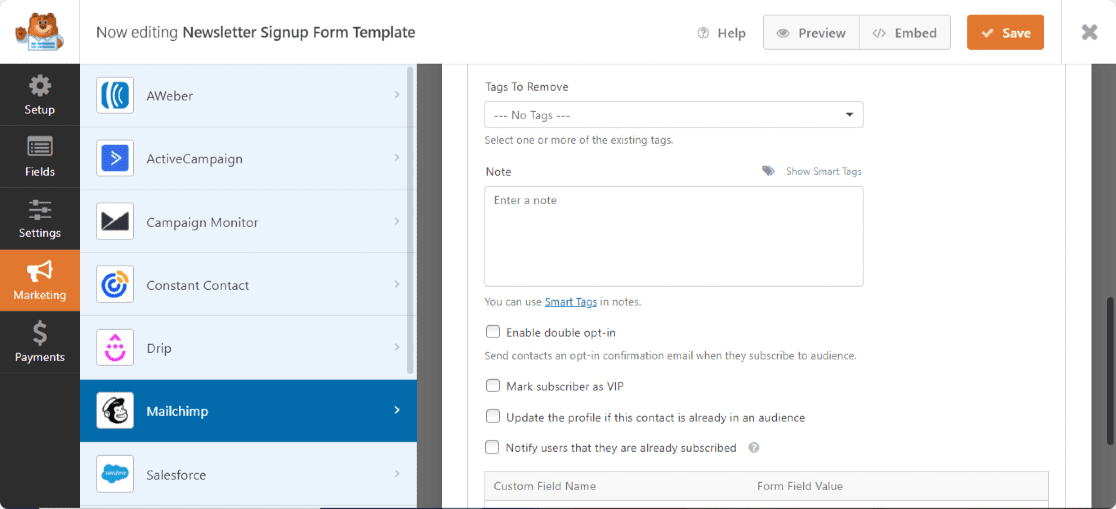The width and height of the screenshot is (1116, 509).
Task: Select Campaign Monitor provider label
Action: (202, 222)
